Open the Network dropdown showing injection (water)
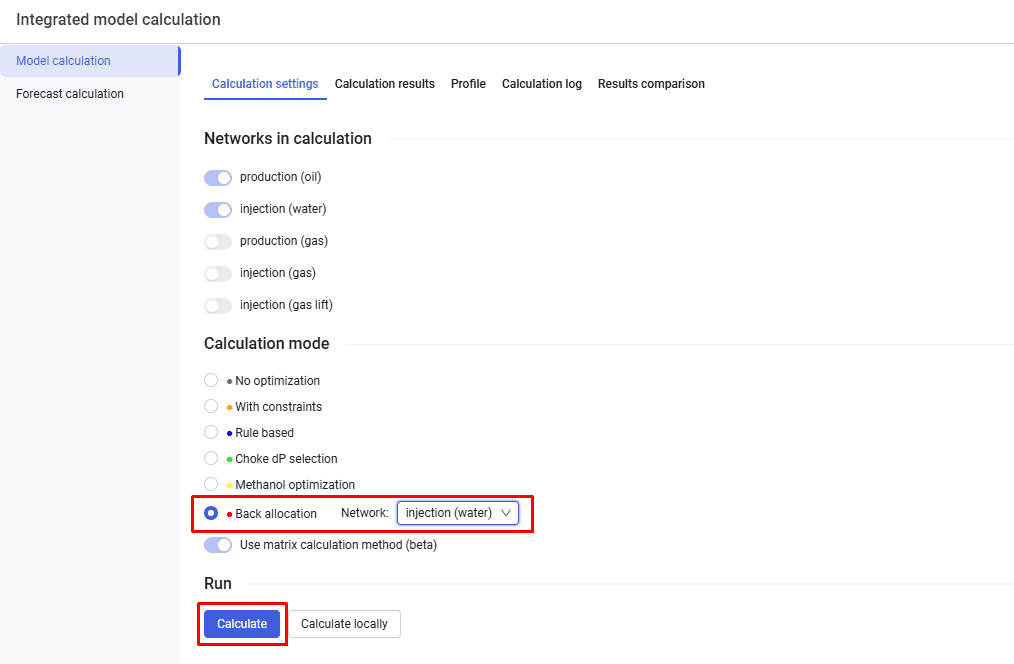Viewport: 1014px width, 664px height. point(458,513)
